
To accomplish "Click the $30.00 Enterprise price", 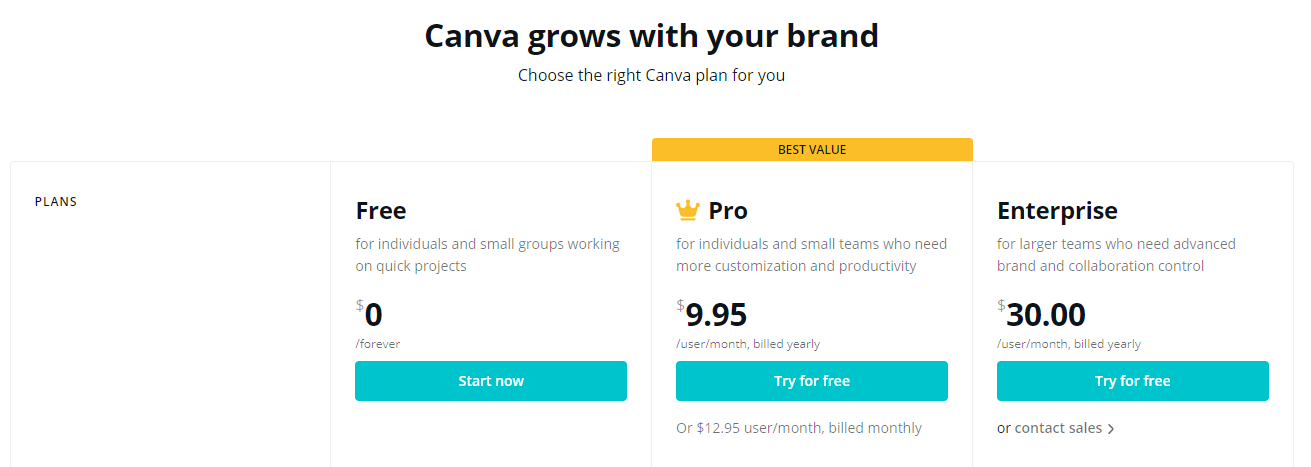I will pyautogui.click(x=1041, y=315).
